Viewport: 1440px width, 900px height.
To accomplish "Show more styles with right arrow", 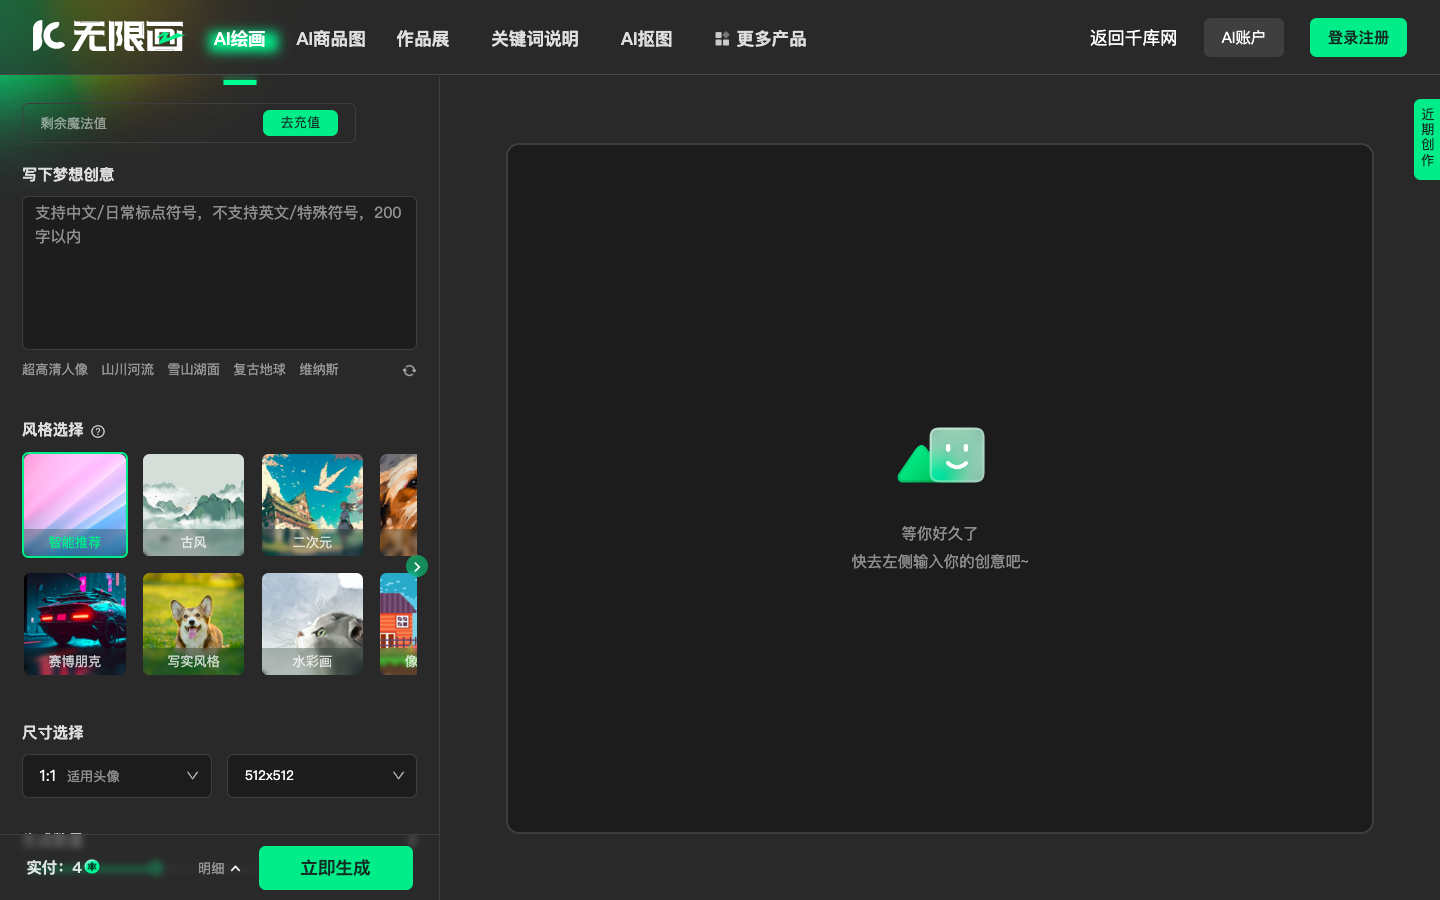I will (x=417, y=566).
